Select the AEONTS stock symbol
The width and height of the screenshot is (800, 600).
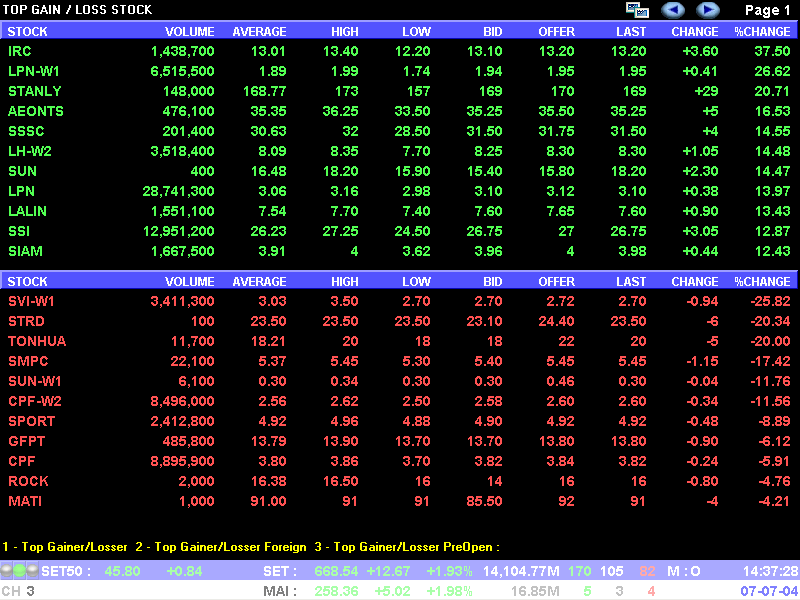click(x=36, y=111)
